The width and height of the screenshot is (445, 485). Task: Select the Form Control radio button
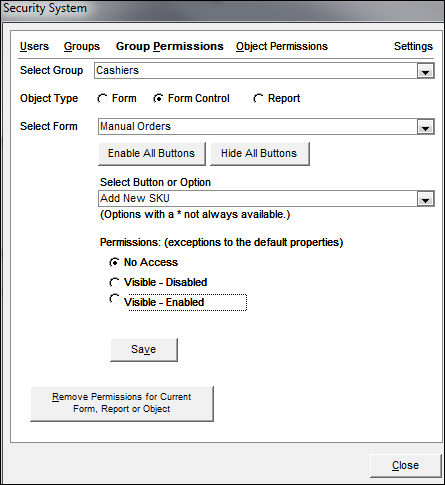158,99
